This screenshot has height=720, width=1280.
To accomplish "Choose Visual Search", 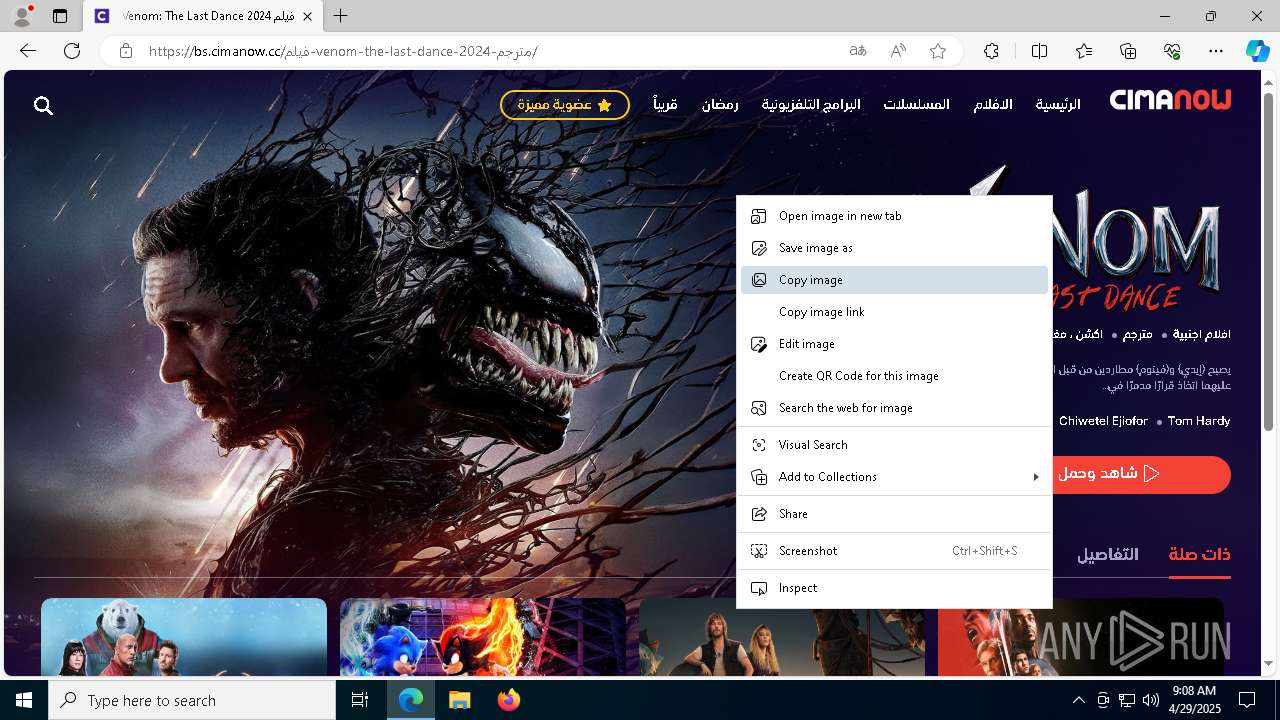I will point(894,445).
